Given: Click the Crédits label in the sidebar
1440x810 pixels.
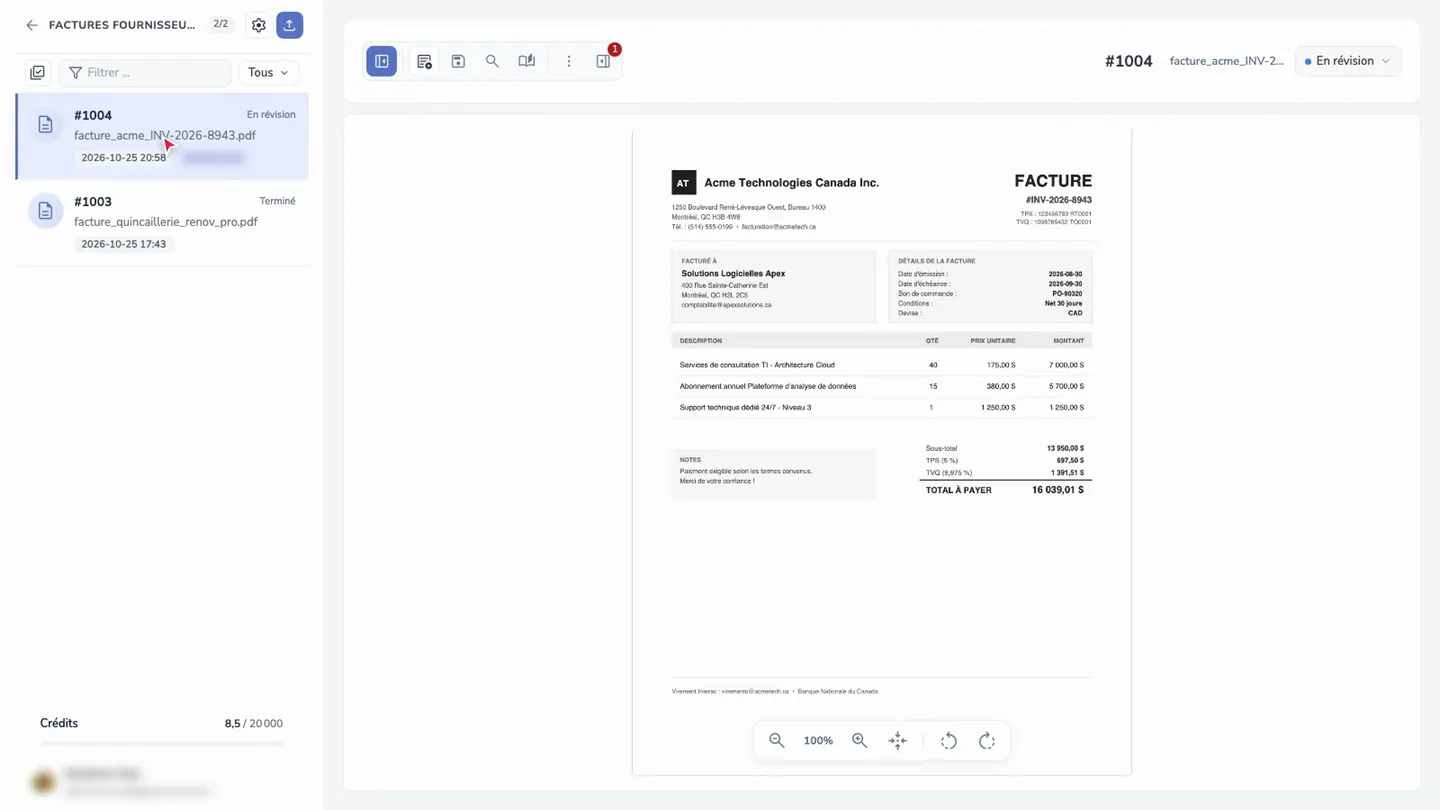Looking at the screenshot, I should [59, 723].
